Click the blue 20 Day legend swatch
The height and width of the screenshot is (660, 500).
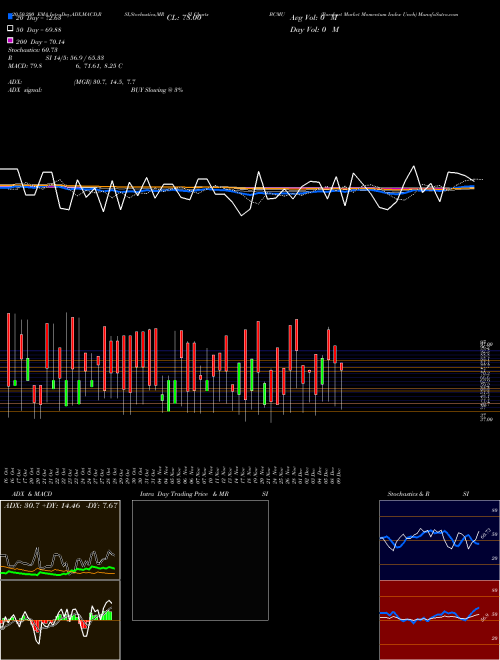coord(10,17)
